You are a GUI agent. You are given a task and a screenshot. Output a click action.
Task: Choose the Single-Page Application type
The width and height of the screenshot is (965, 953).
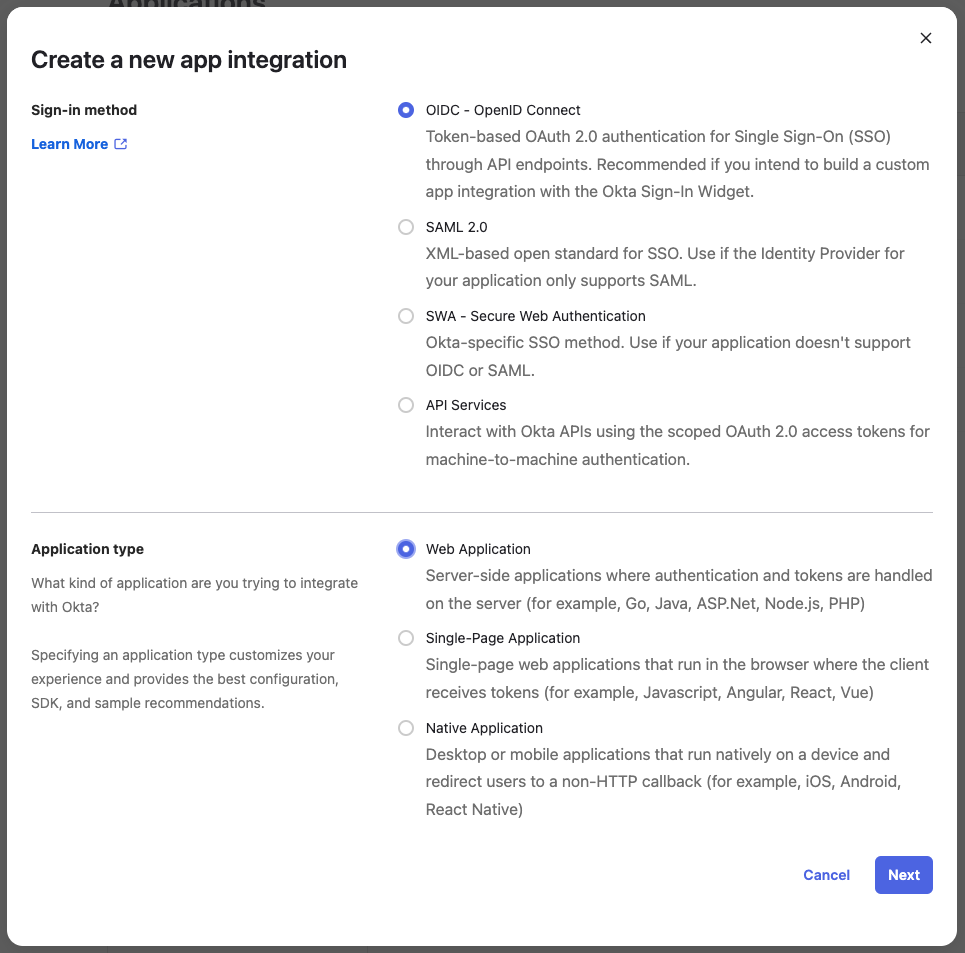tap(406, 638)
